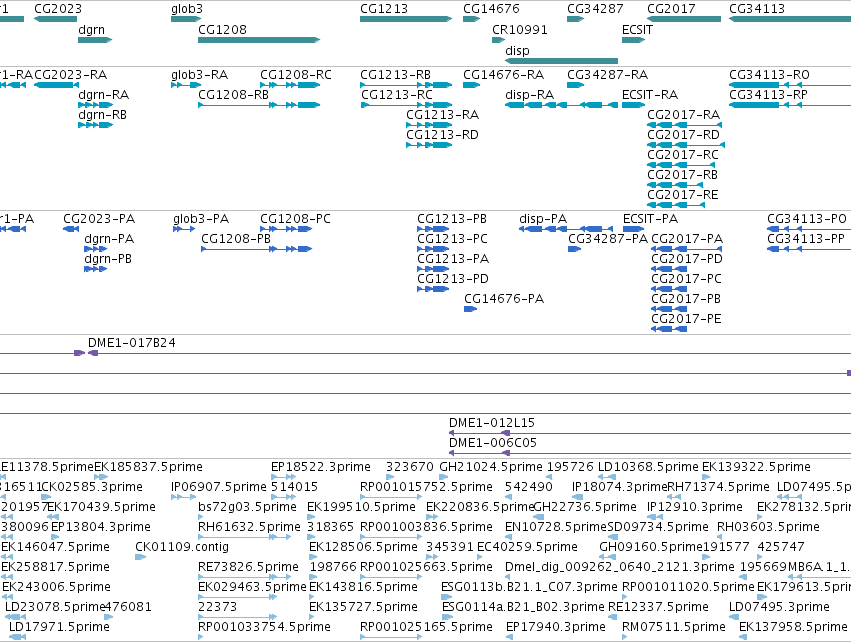Select the CG2017-RD transcript label
Viewport: 851px width, 642px height.
[683, 135]
